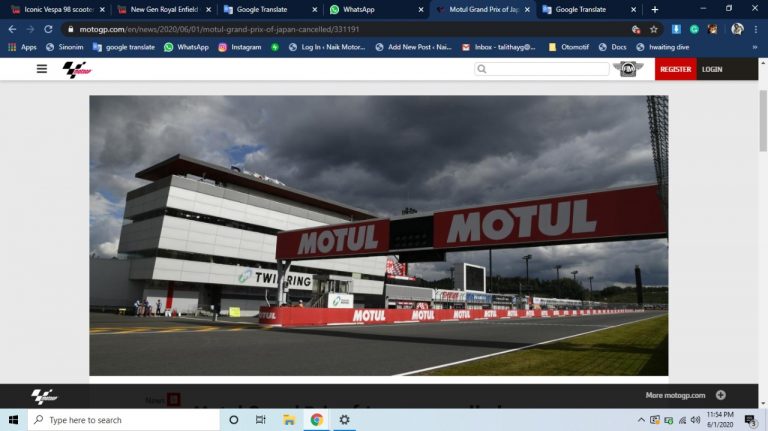Open File Explorer in the taskbar
The image size is (768, 431).
(289, 420)
